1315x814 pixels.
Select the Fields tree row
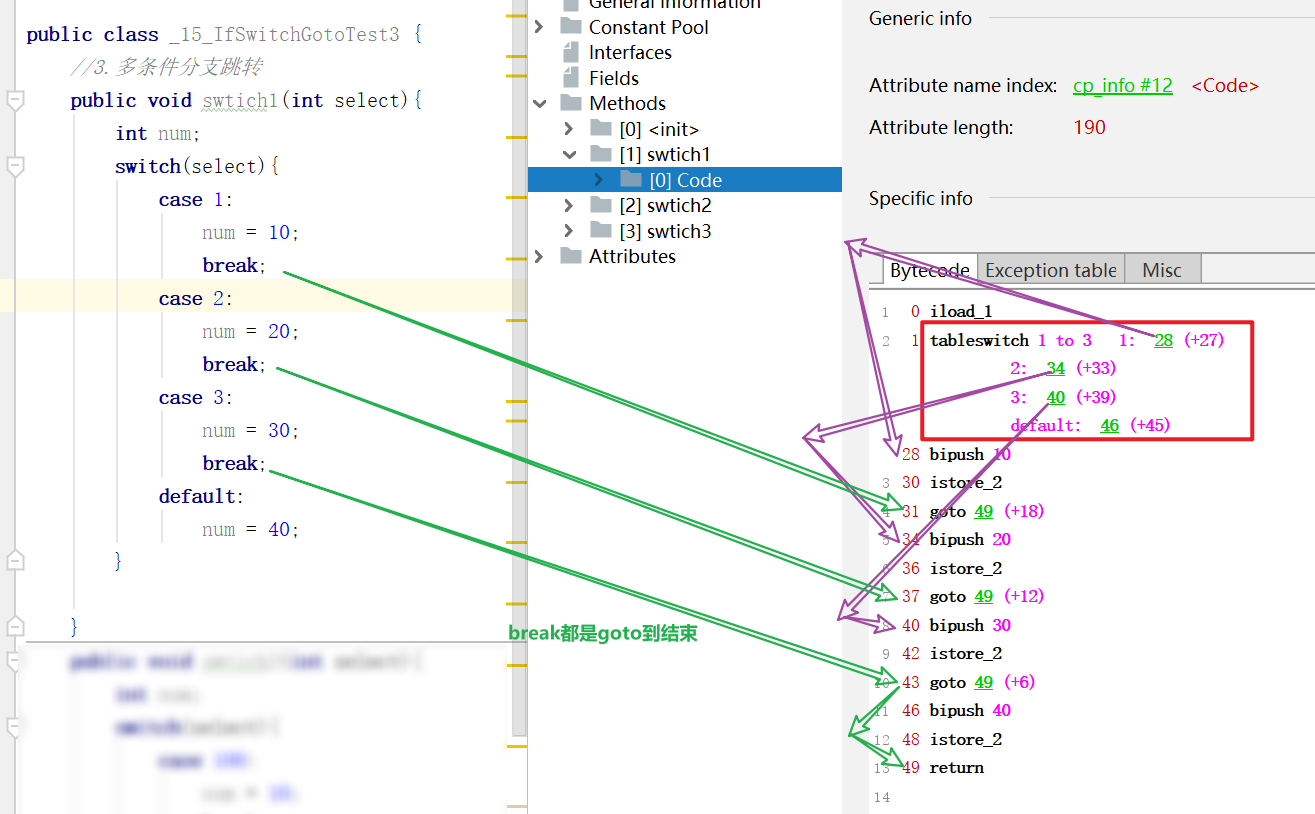tap(685, 78)
